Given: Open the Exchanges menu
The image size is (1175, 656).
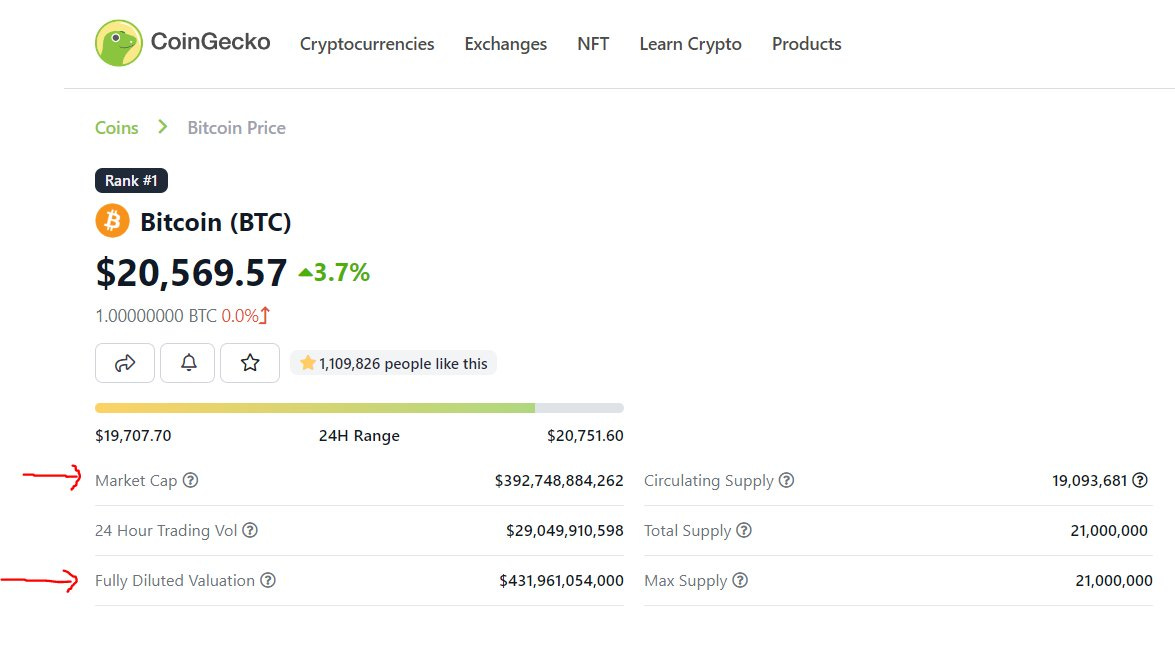Looking at the screenshot, I should click(506, 44).
